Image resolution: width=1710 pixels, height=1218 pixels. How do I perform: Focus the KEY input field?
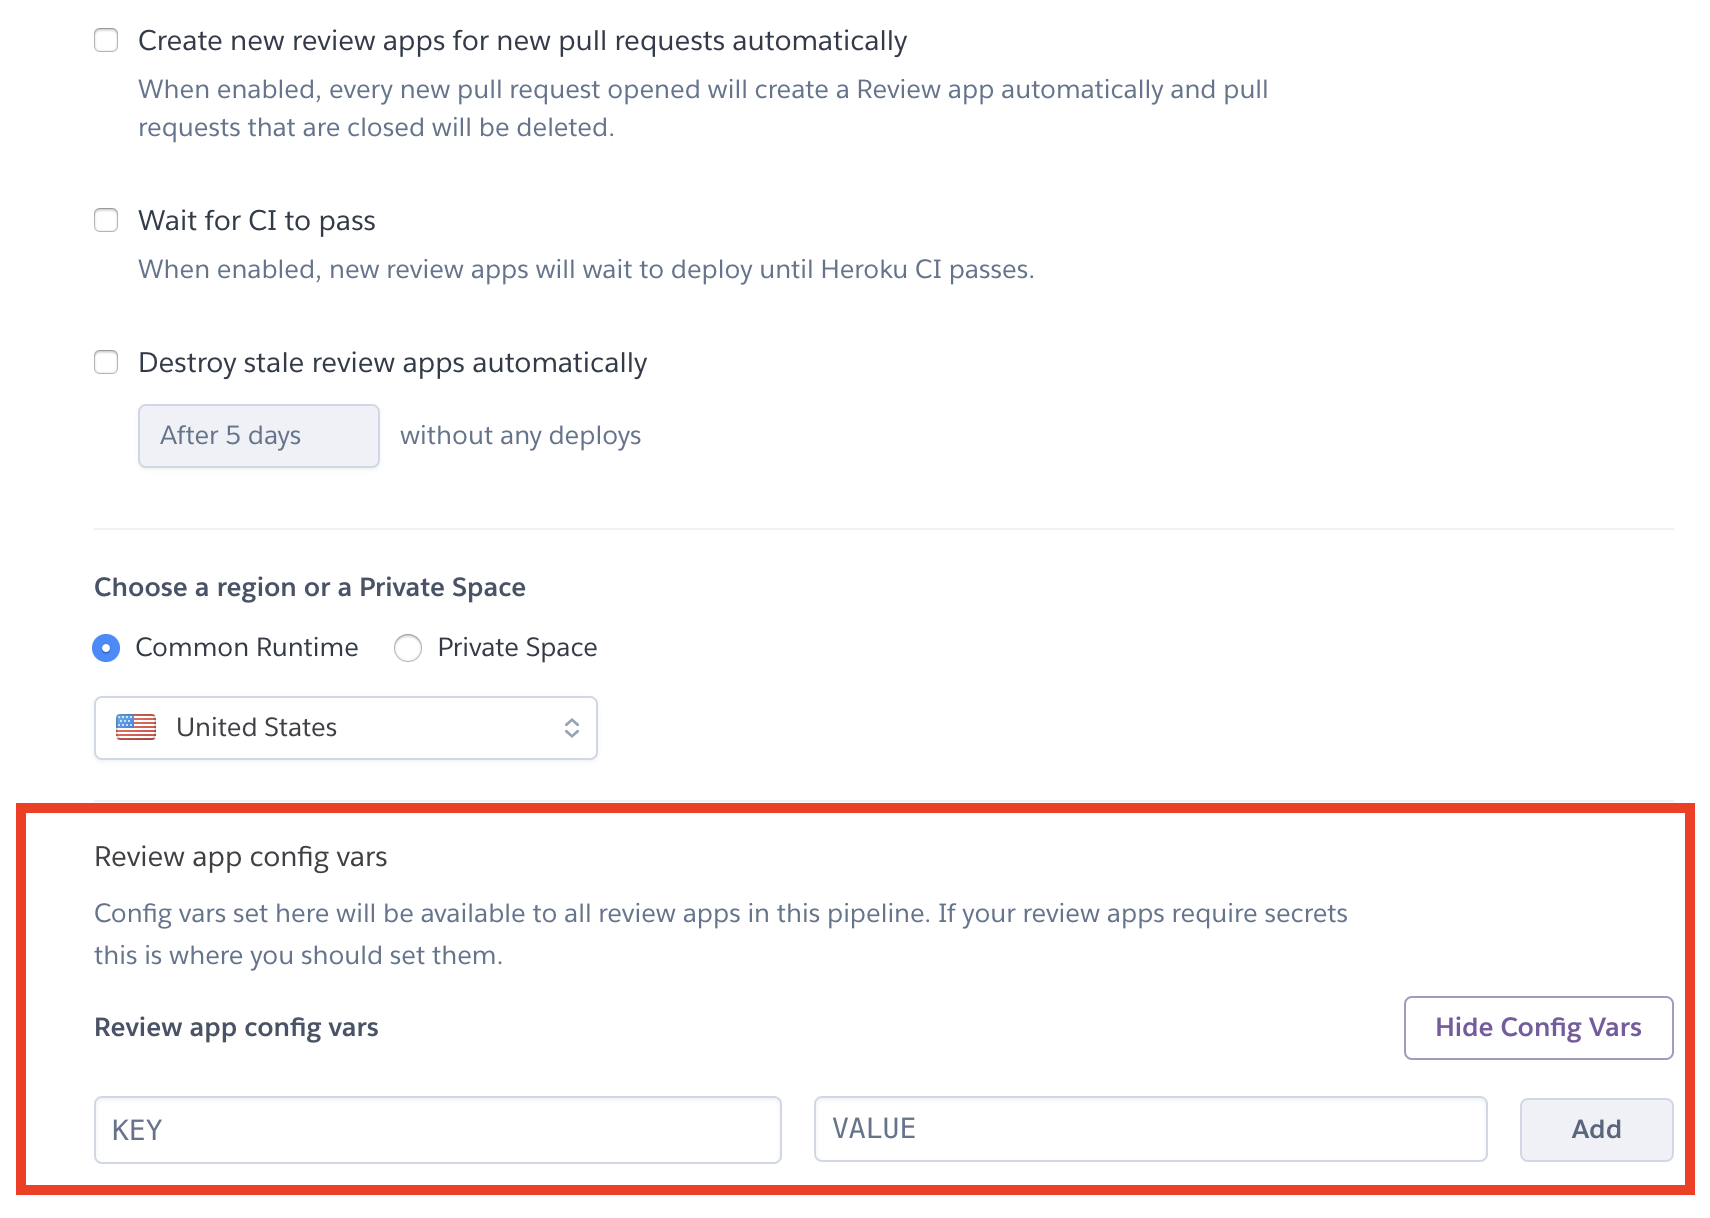coord(438,1130)
